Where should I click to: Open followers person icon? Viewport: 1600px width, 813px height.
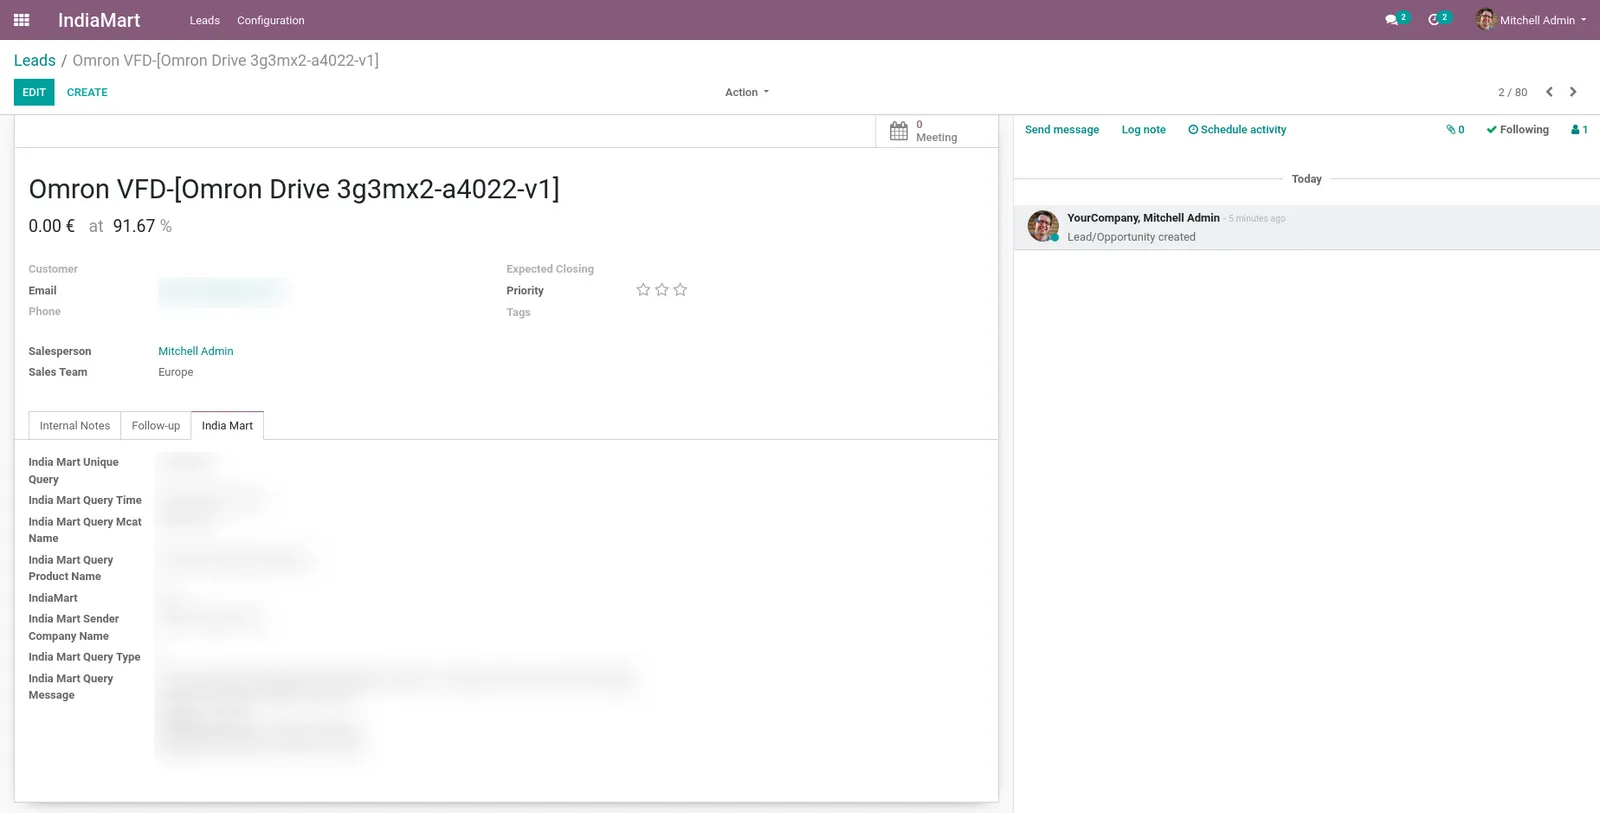pos(1579,130)
